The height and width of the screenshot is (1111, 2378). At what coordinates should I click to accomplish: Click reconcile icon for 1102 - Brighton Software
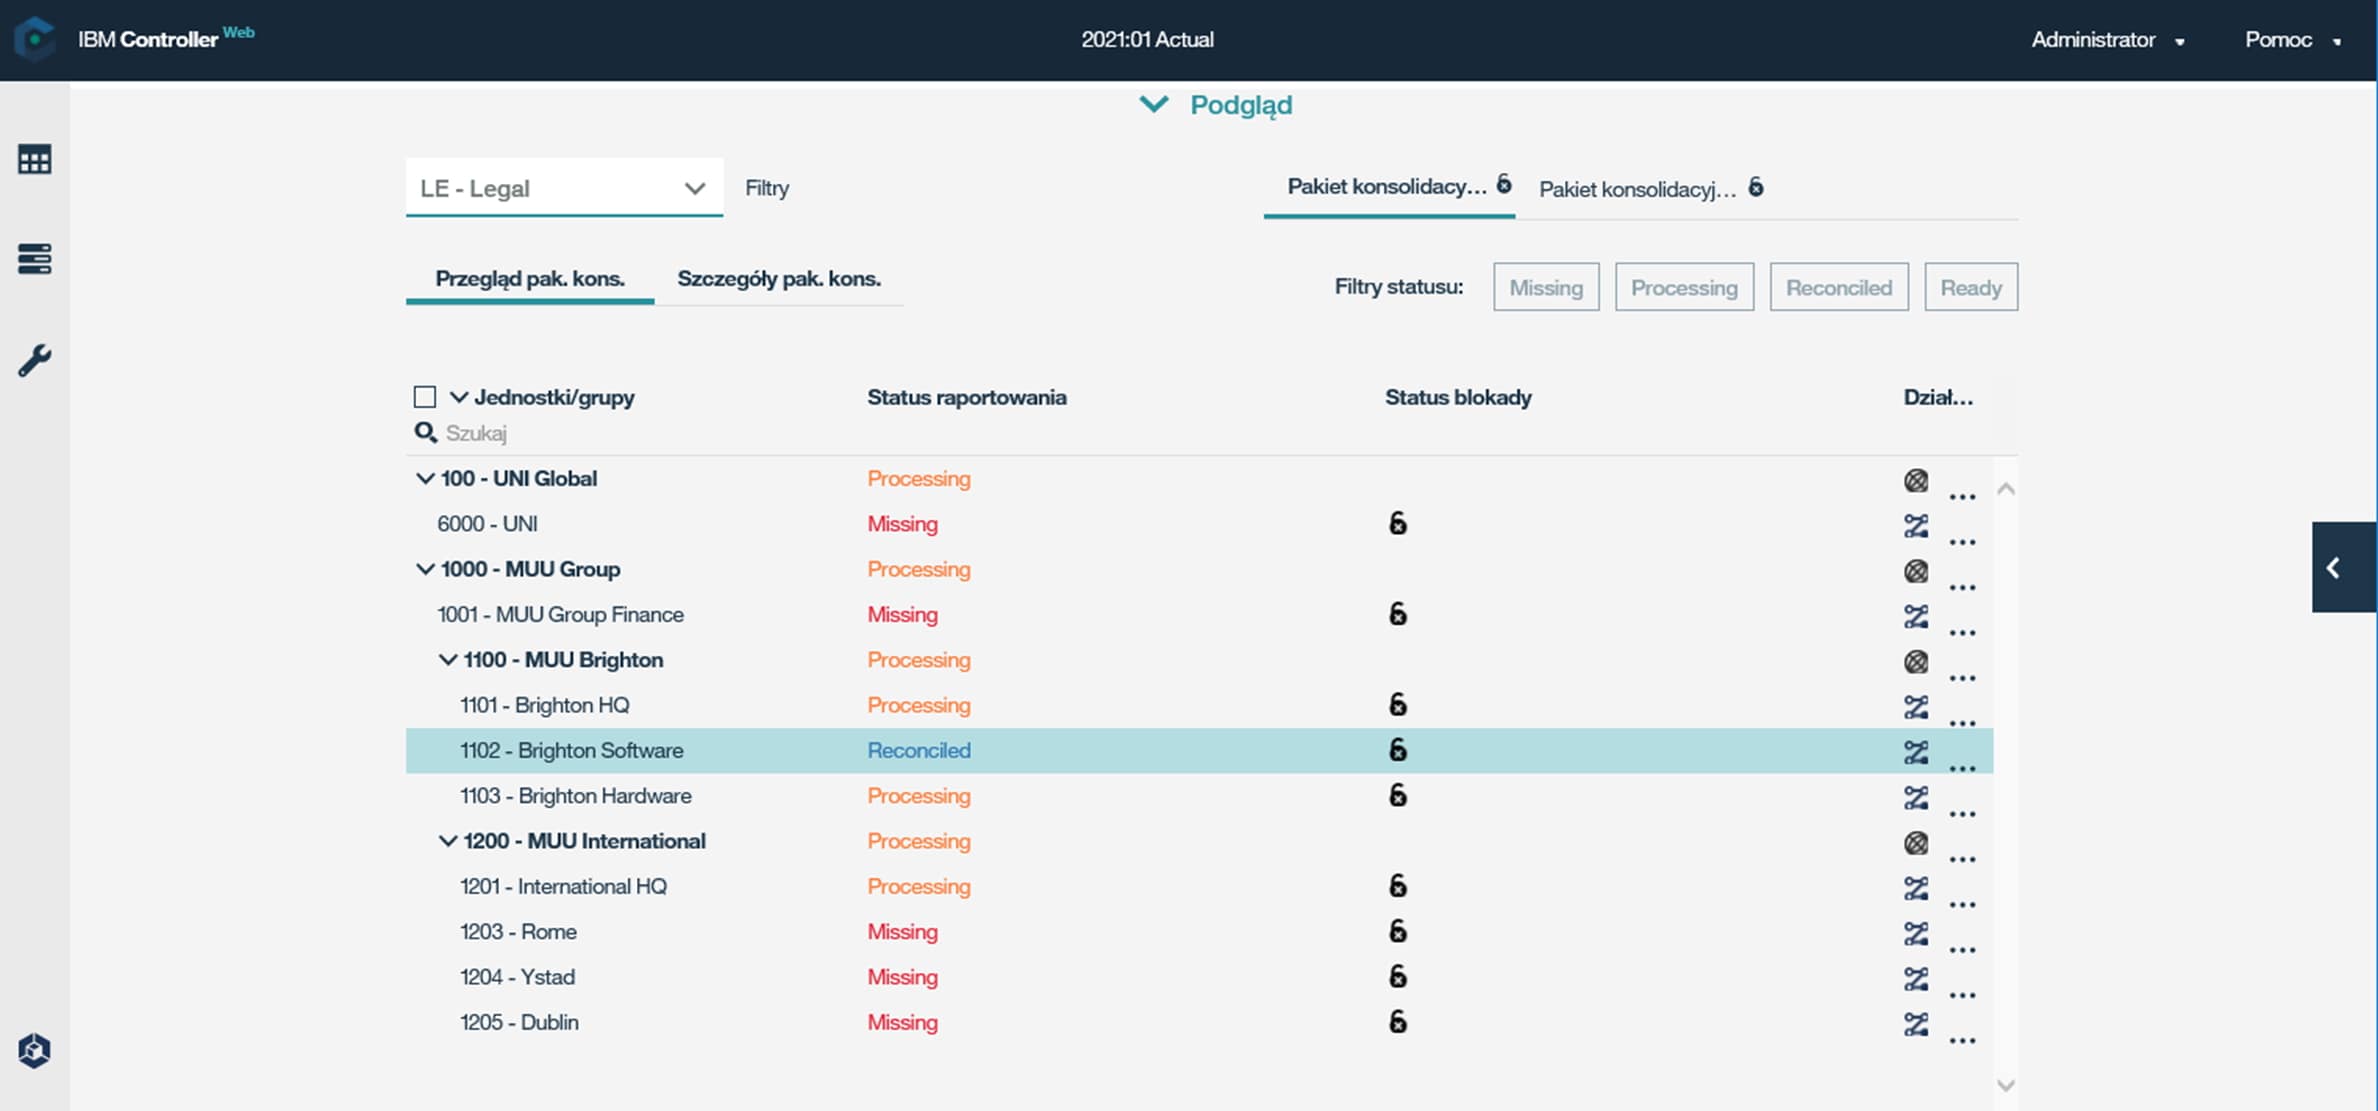(1915, 751)
